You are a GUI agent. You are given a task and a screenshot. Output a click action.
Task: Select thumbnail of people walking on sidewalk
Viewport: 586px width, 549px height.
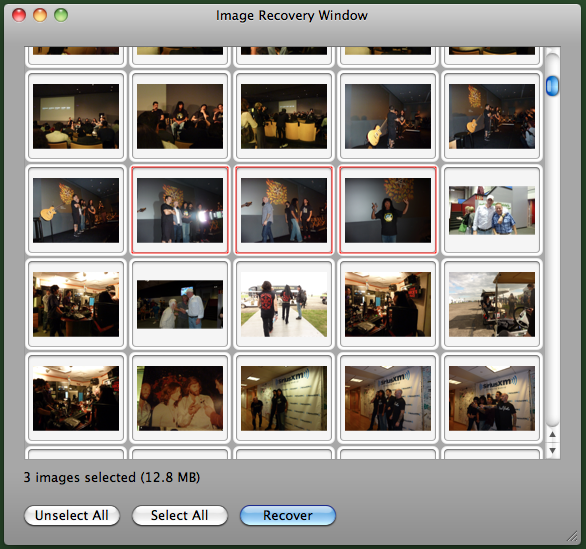tap(284, 304)
